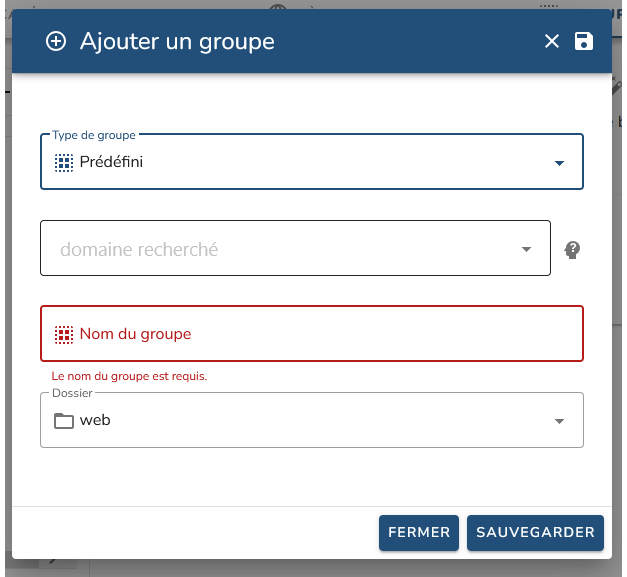This screenshot has height=577, width=627.
Task: Click into the Nom du groupe text field
Action: tap(320, 334)
